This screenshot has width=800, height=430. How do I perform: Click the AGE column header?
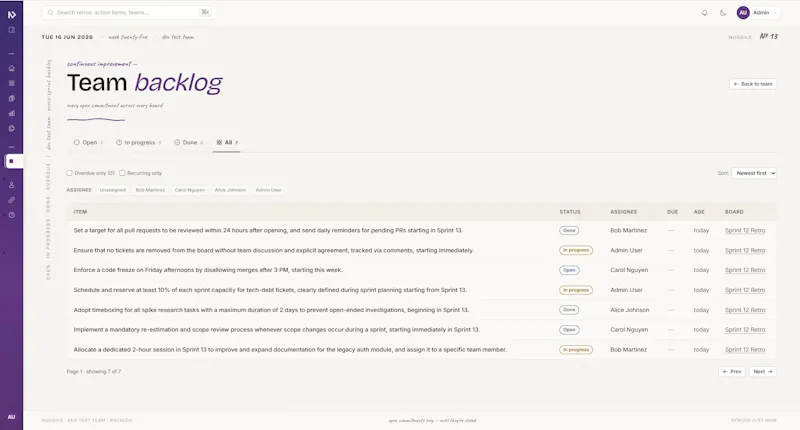[699, 212]
